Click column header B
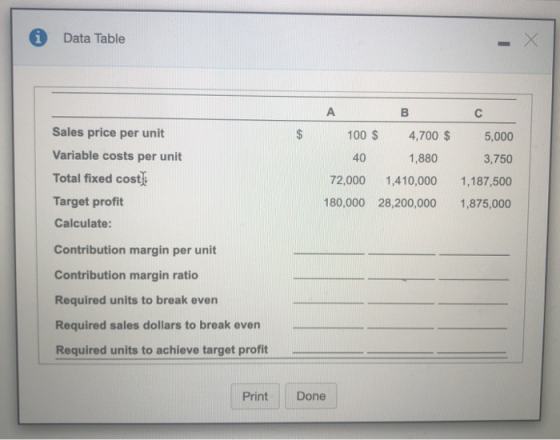Screen dimensions: 560x440 click(x=404, y=113)
